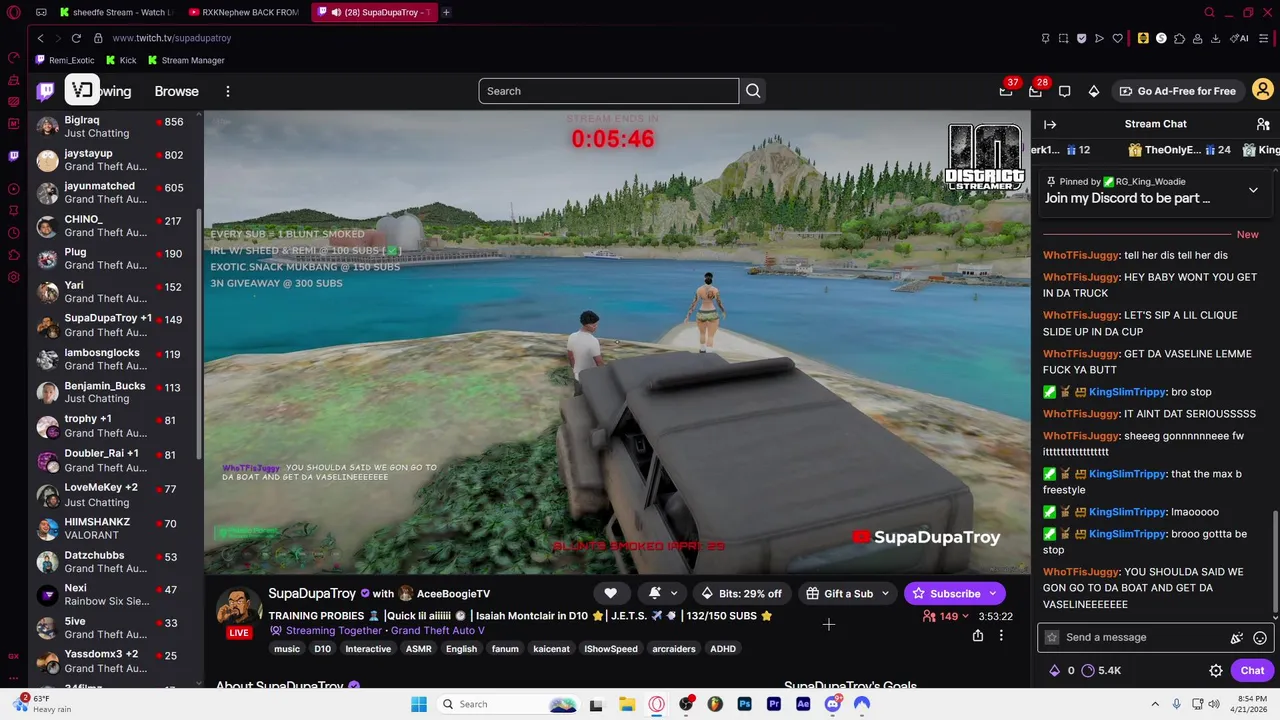Go back in browser history
Viewport: 1280px width, 720px height.
41,38
